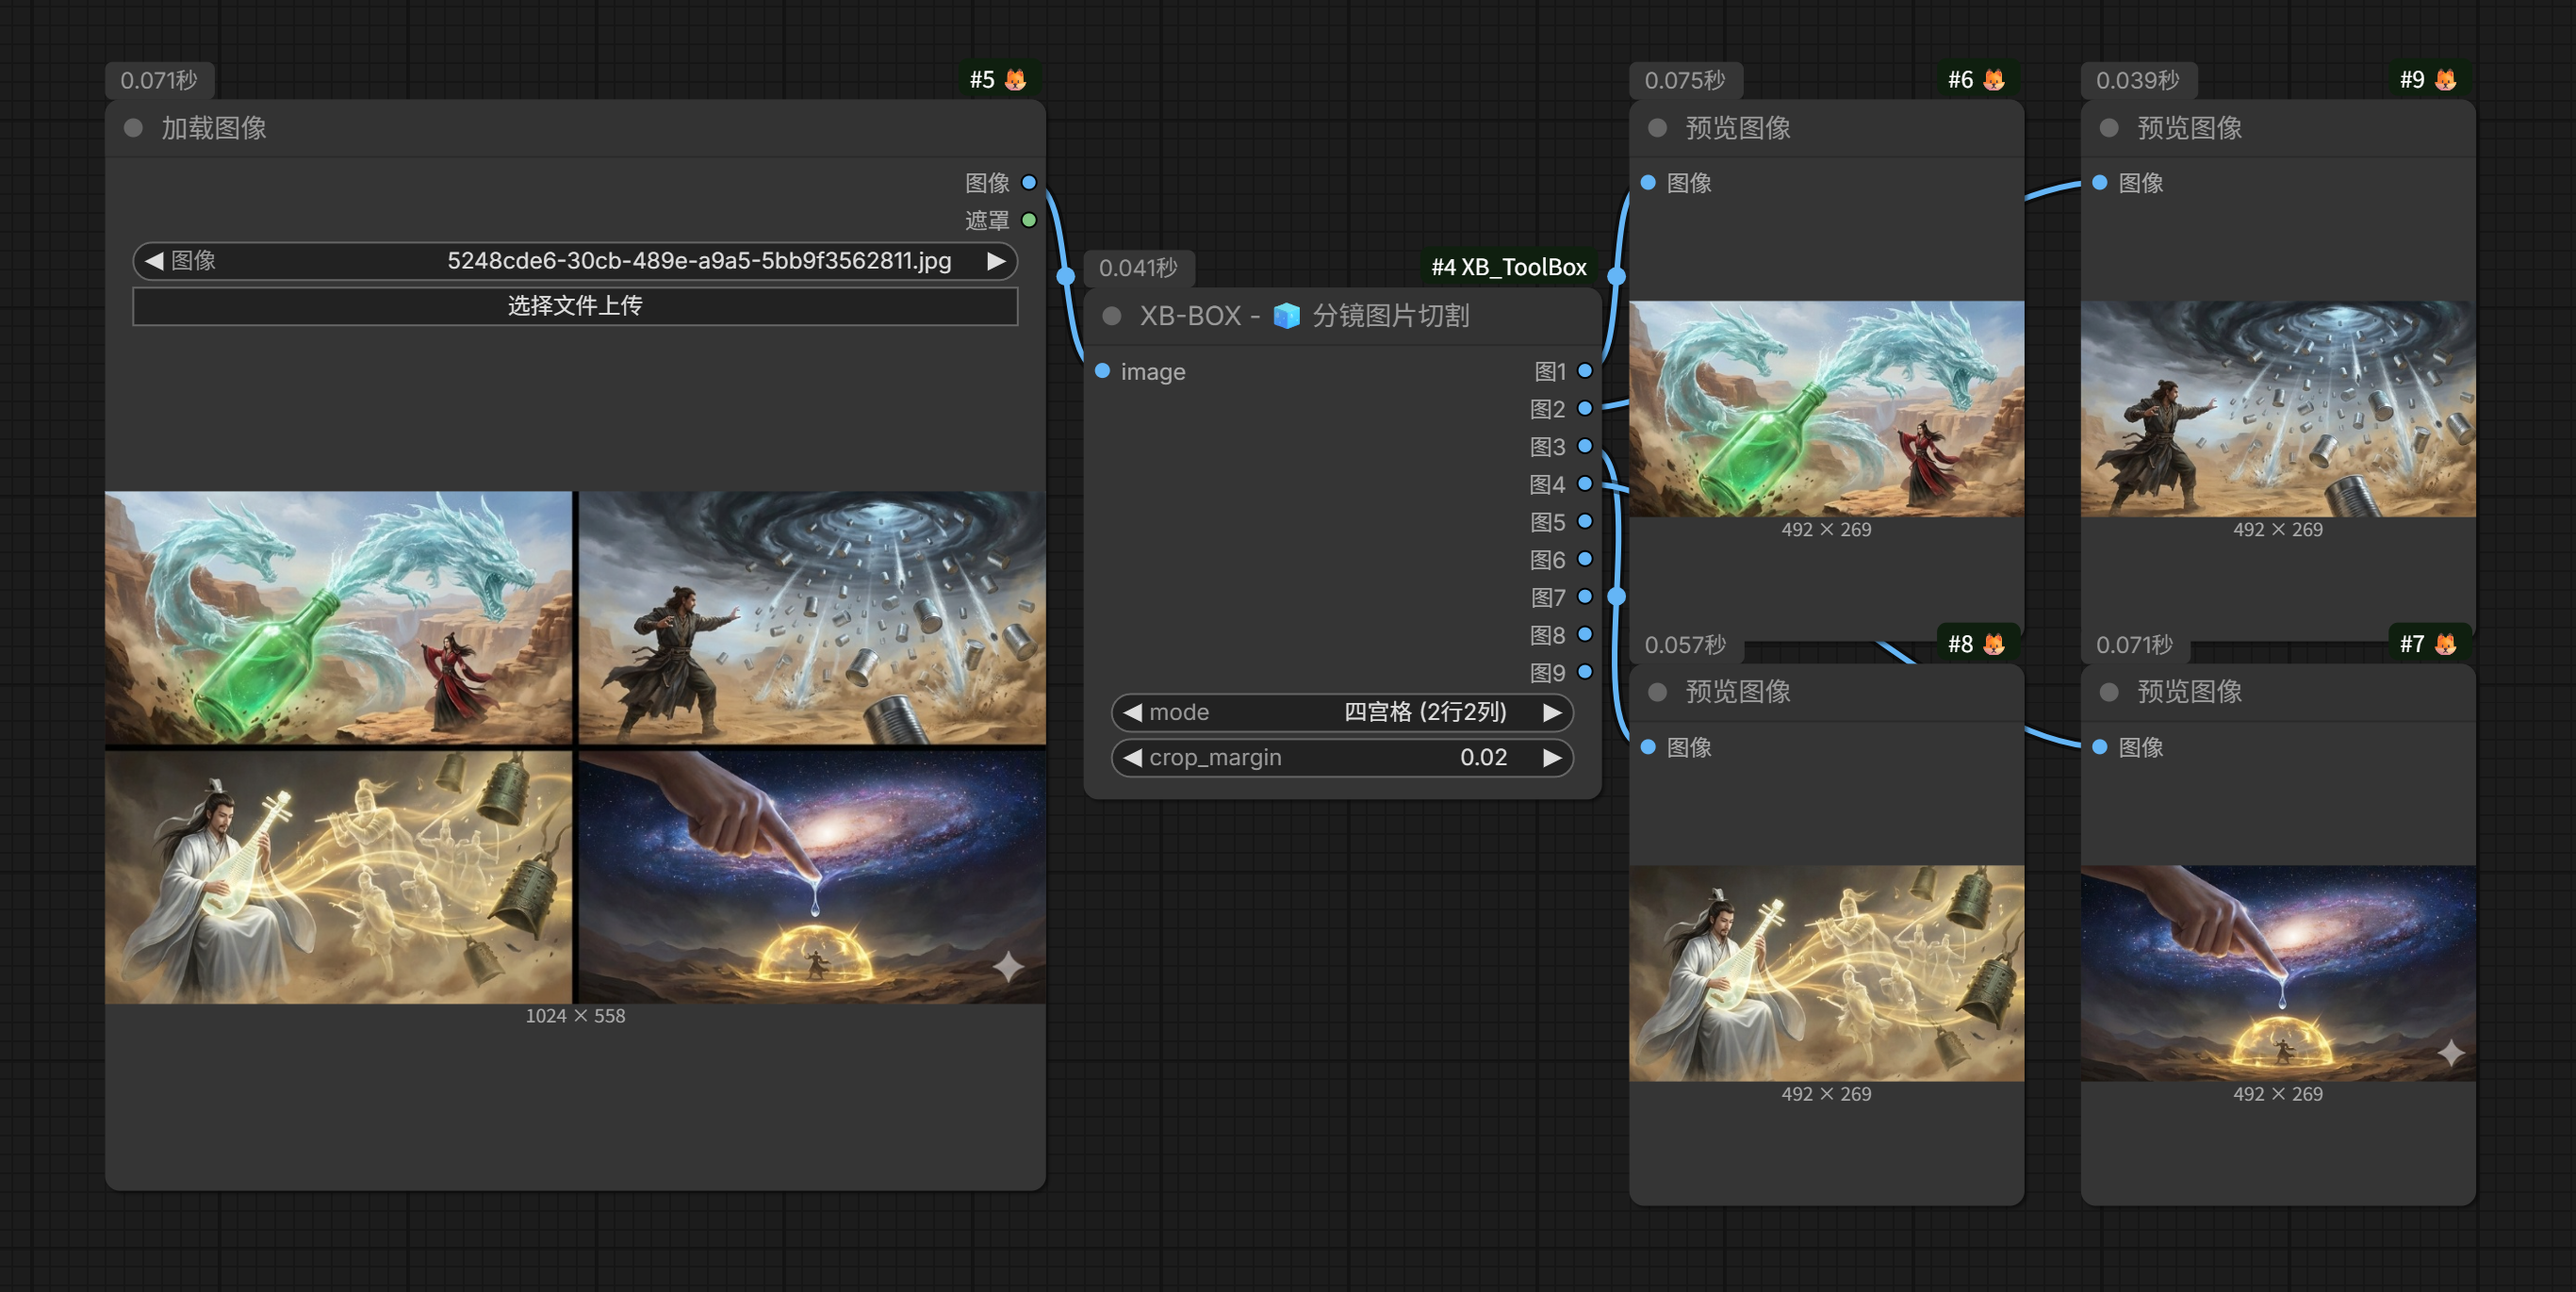Select next image file with right arrow

pyautogui.click(x=996, y=261)
